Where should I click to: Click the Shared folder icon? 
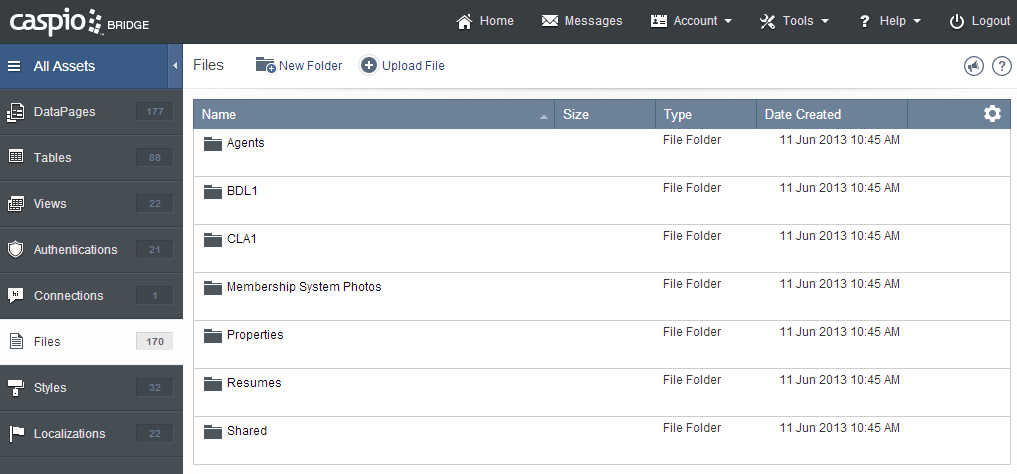tap(212, 431)
